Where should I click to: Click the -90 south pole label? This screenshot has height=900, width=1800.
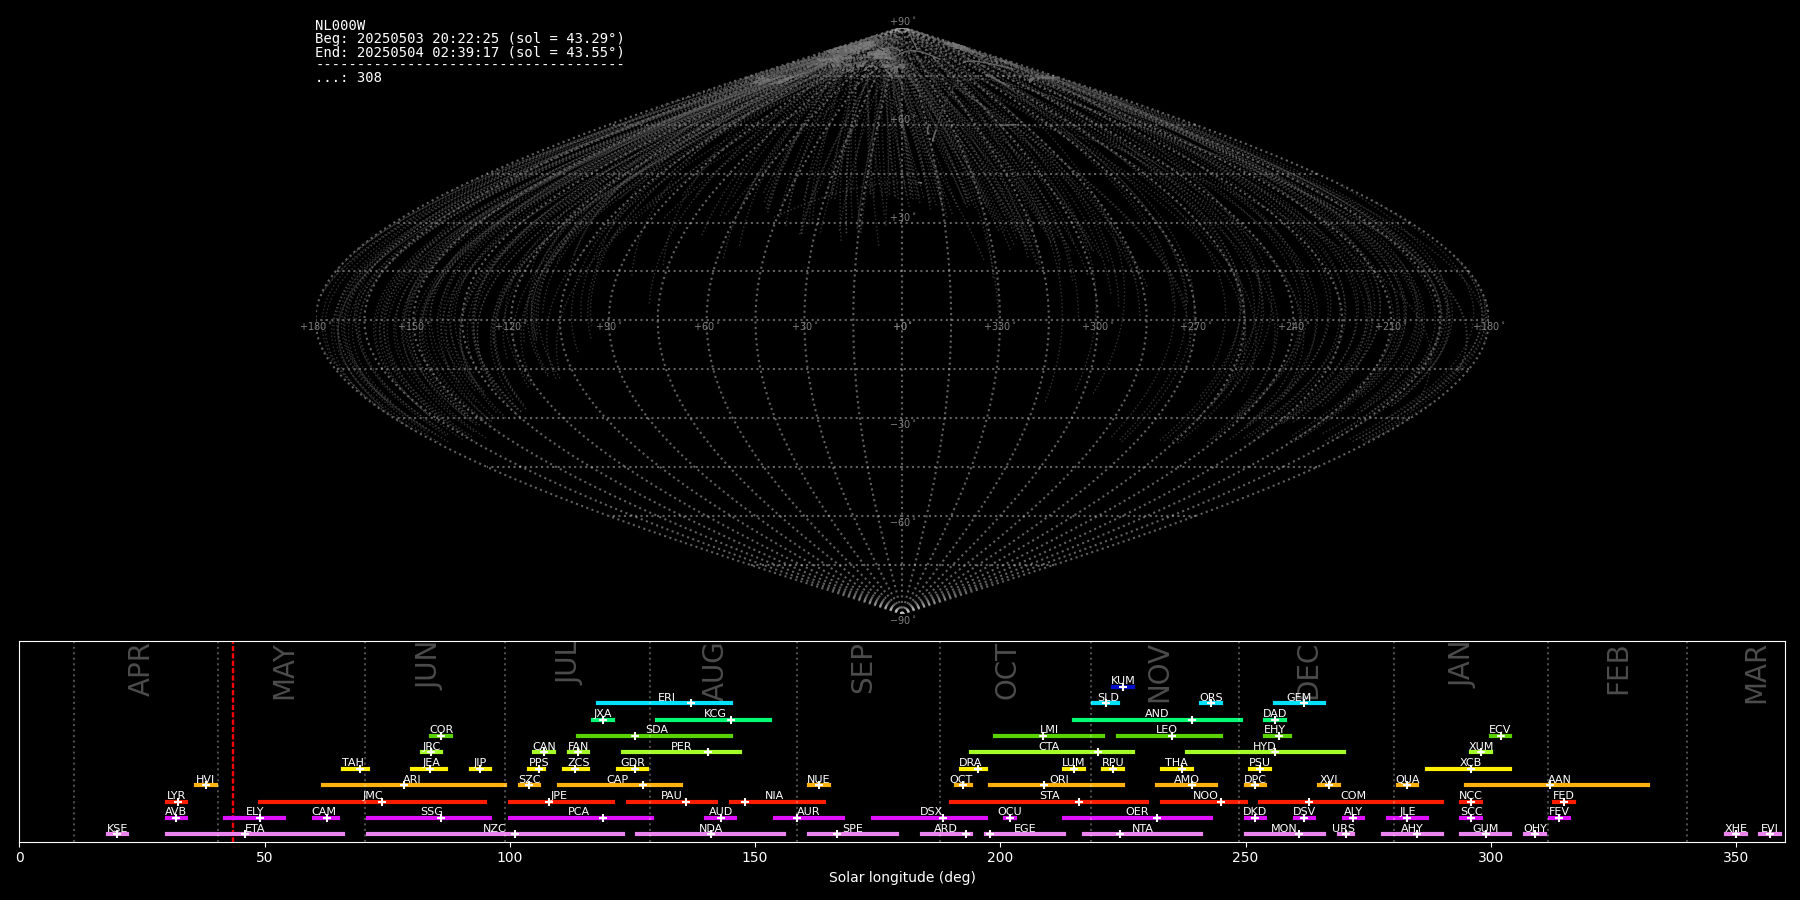[902, 621]
